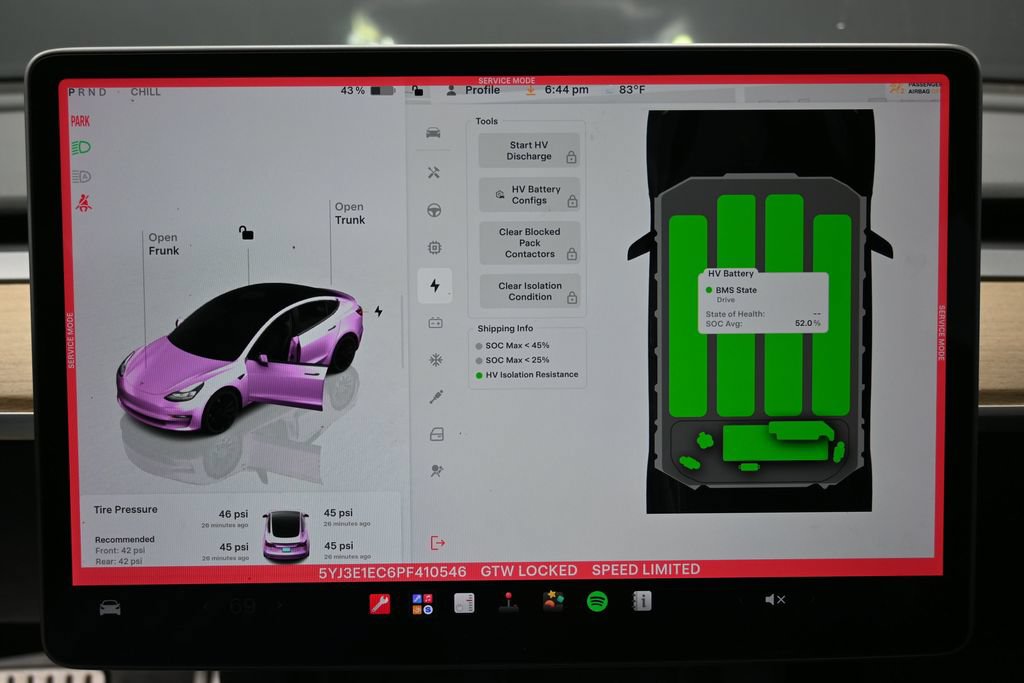This screenshot has height=683, width=1024.
Task: Tap the 83°F outside temperature
Action: [632, 89]
